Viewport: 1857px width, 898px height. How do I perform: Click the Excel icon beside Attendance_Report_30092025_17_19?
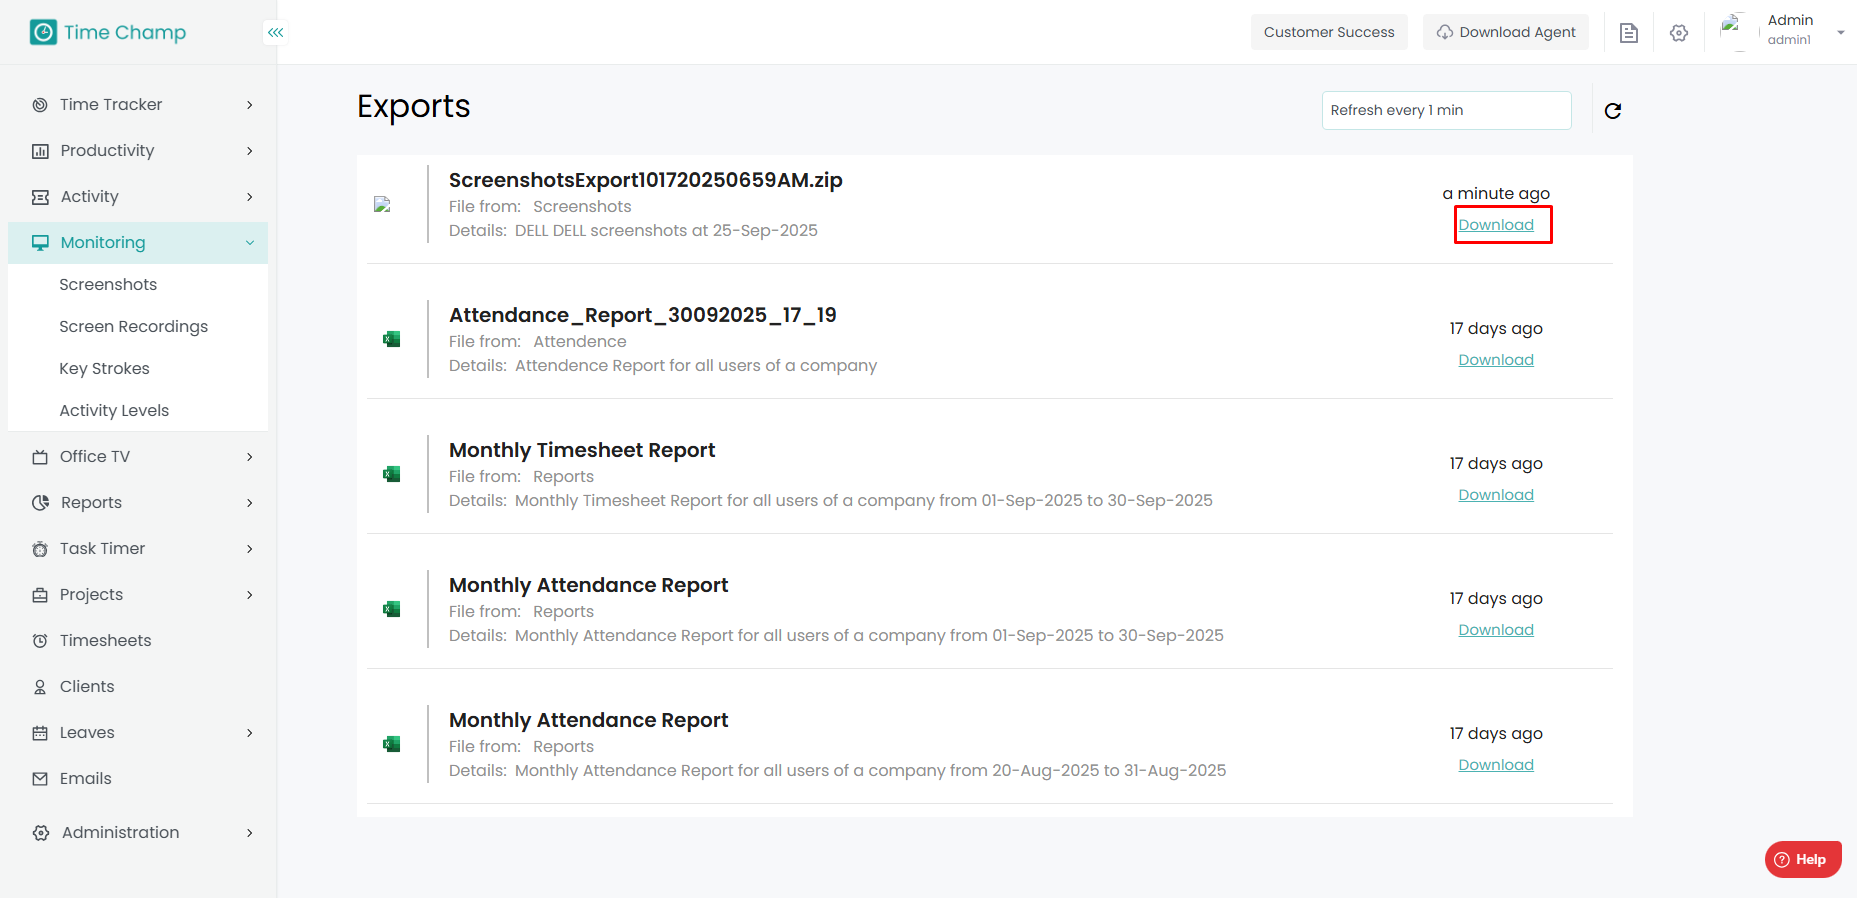pos(392,339)
